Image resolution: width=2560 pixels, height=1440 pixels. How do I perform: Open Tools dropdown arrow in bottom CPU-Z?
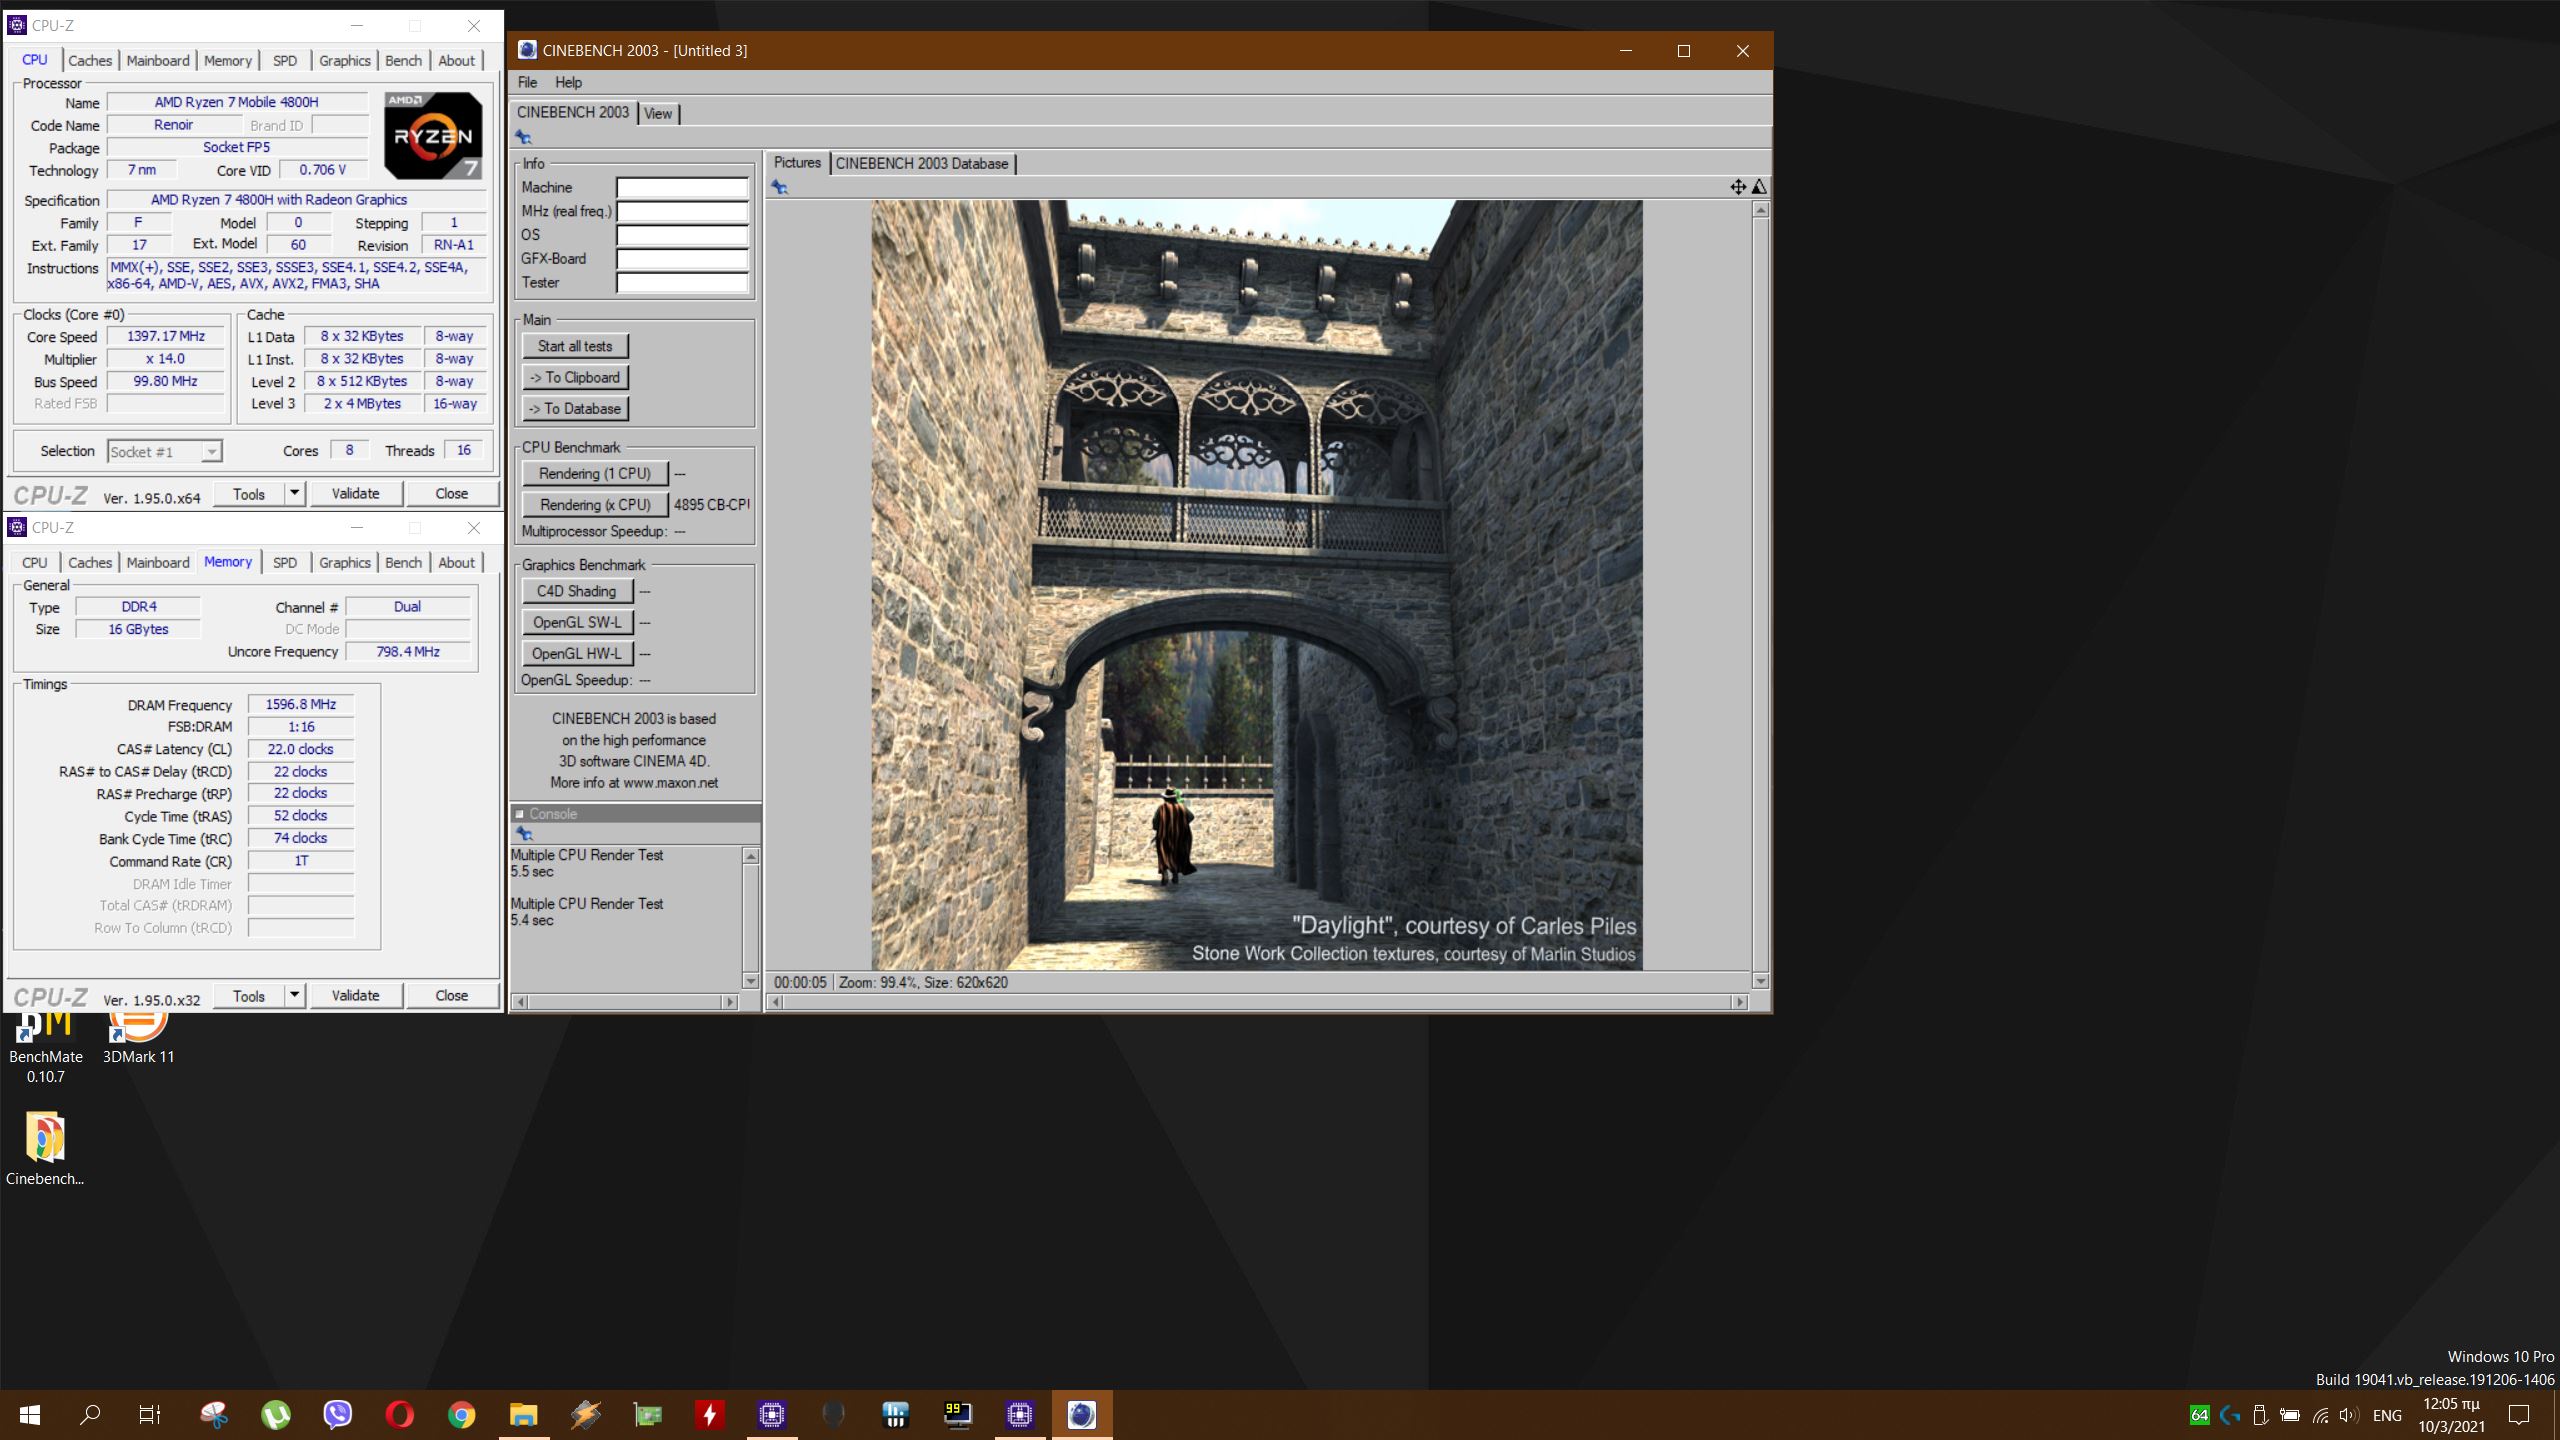pos(294,995)
